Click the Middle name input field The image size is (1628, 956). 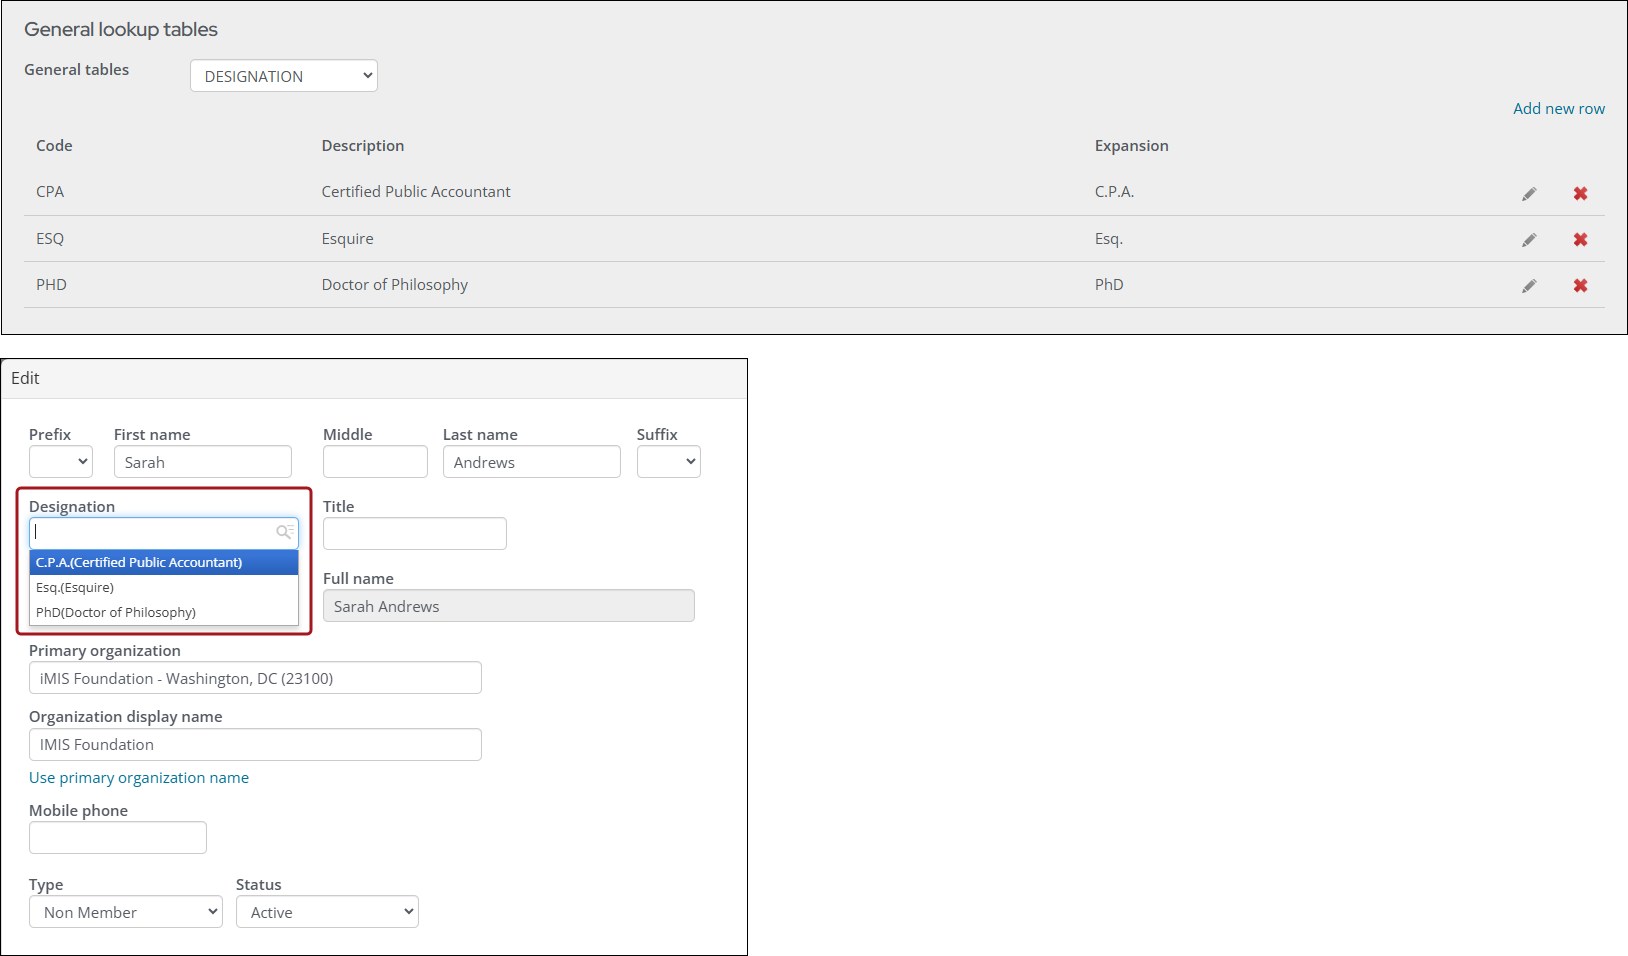(x=375, y=462)
